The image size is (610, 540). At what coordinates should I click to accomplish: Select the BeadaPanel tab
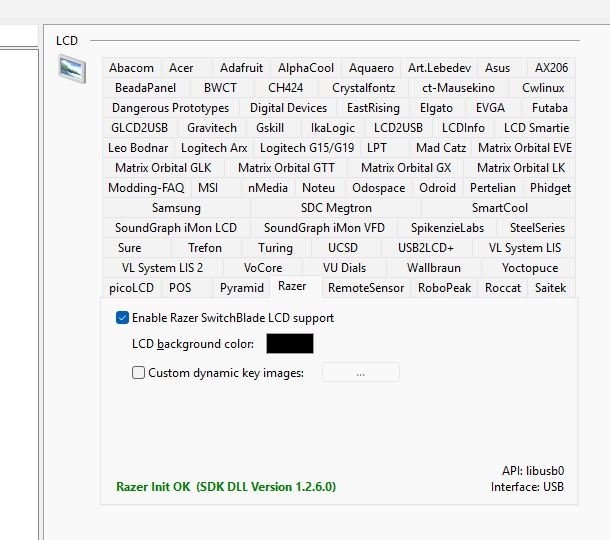pos(145,88)
